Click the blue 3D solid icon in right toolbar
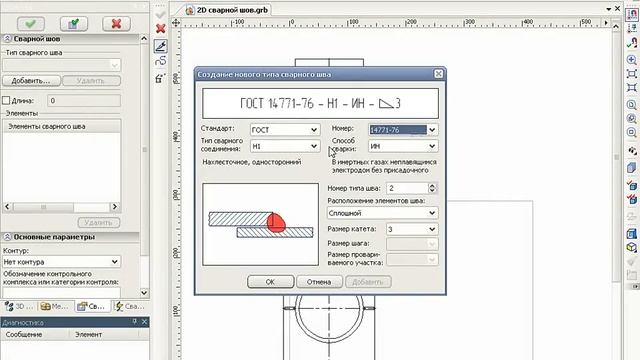 pos(632,167)
